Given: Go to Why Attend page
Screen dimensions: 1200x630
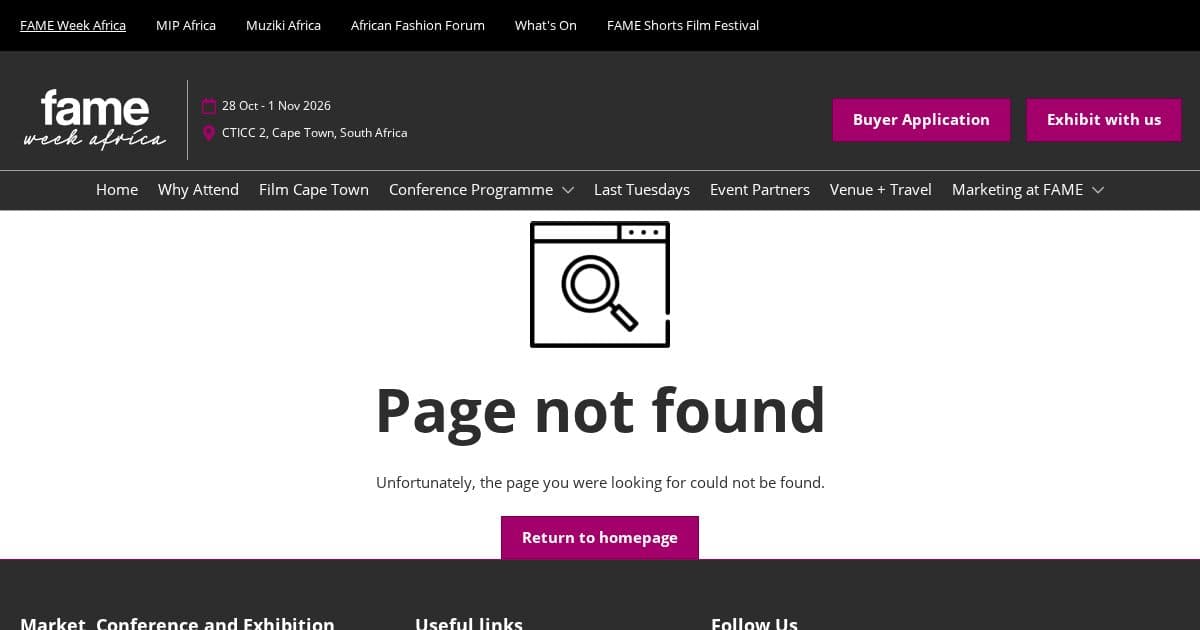Looking at the screenshot, I should (198, 190).
